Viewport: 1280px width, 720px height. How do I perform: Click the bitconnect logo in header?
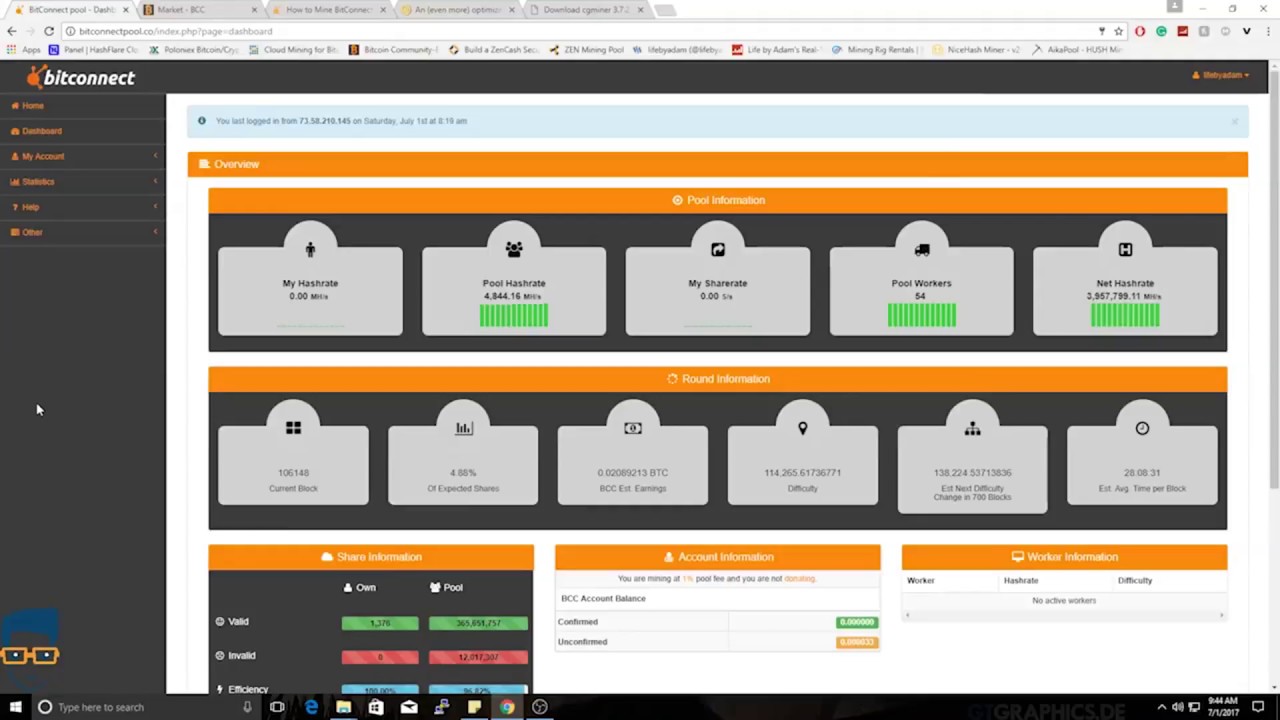81,77
